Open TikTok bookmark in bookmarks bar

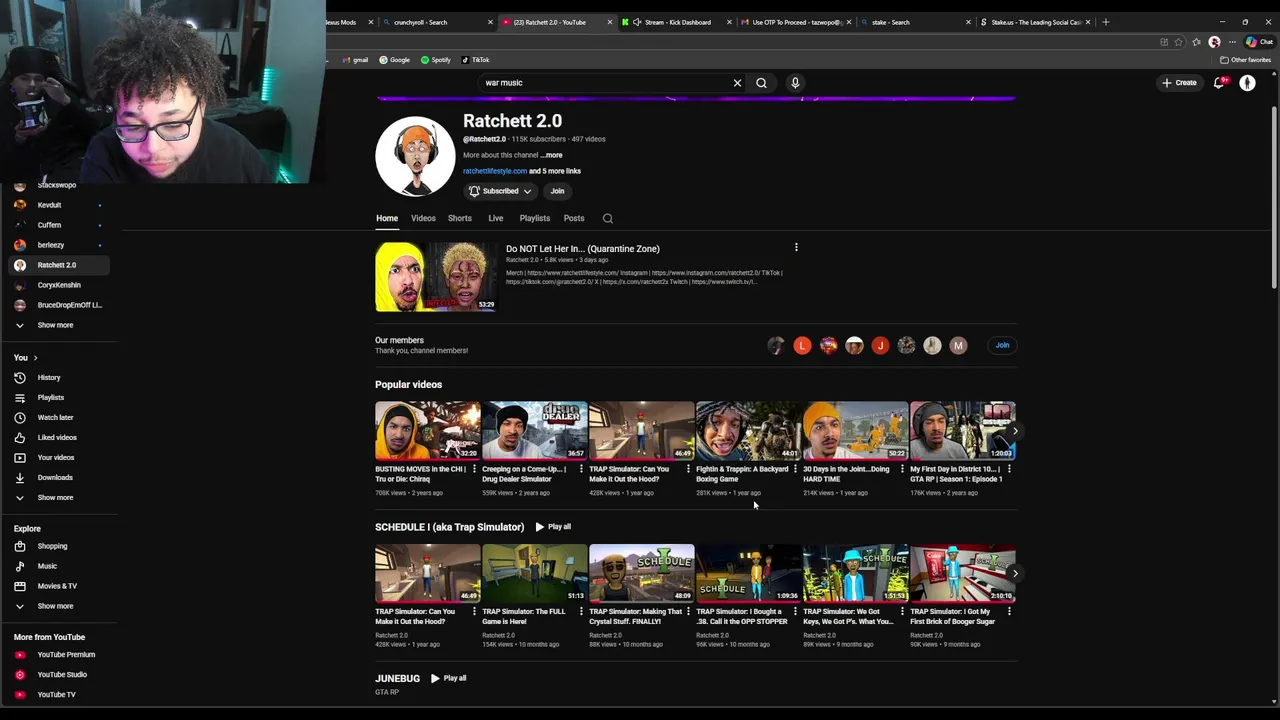pos(476,60)
